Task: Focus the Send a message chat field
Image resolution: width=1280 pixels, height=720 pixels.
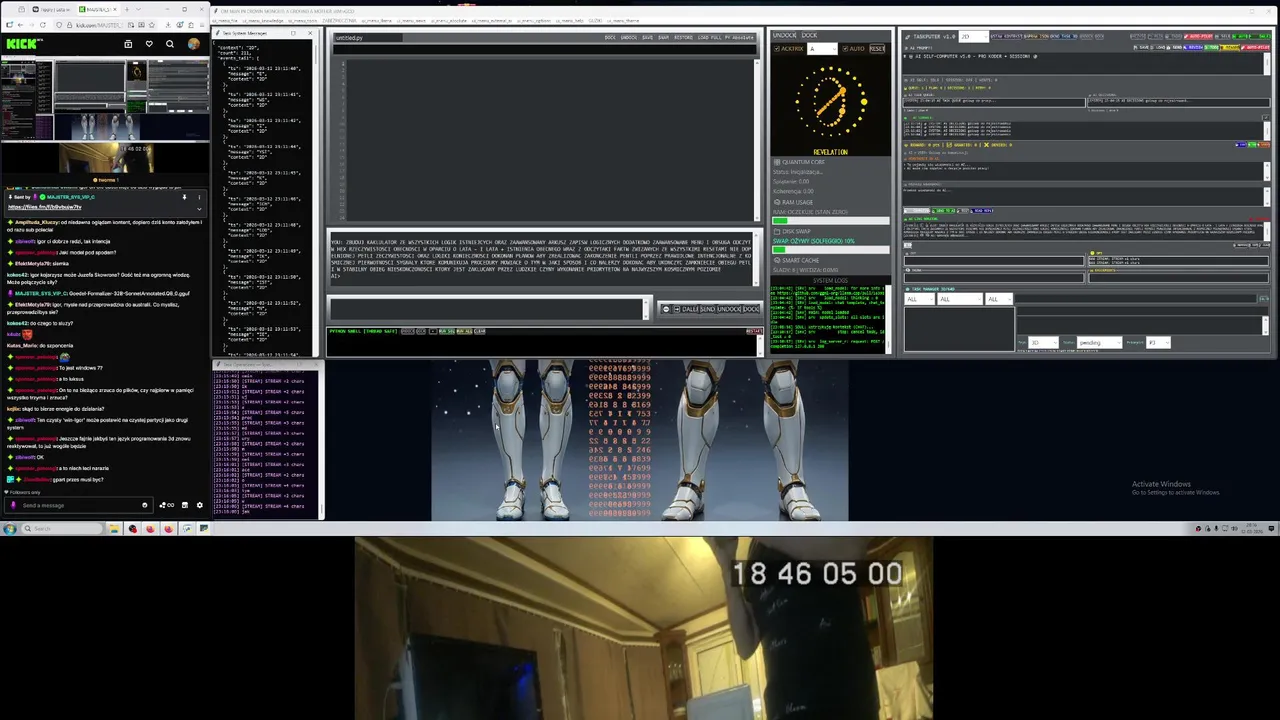Action: coord(79,505)
